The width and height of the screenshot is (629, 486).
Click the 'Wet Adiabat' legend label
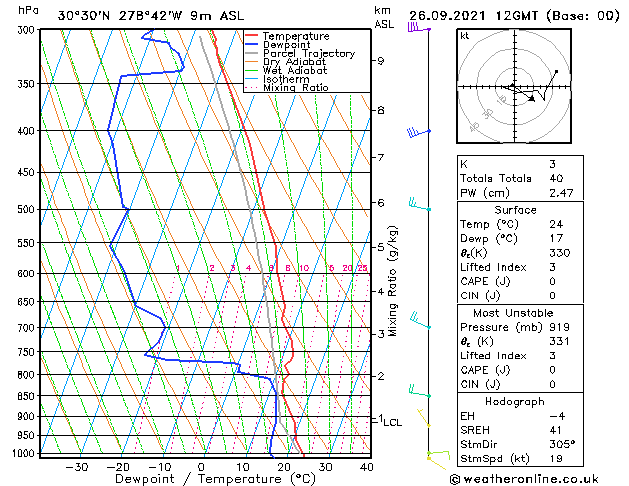click(x=295, y=70)
